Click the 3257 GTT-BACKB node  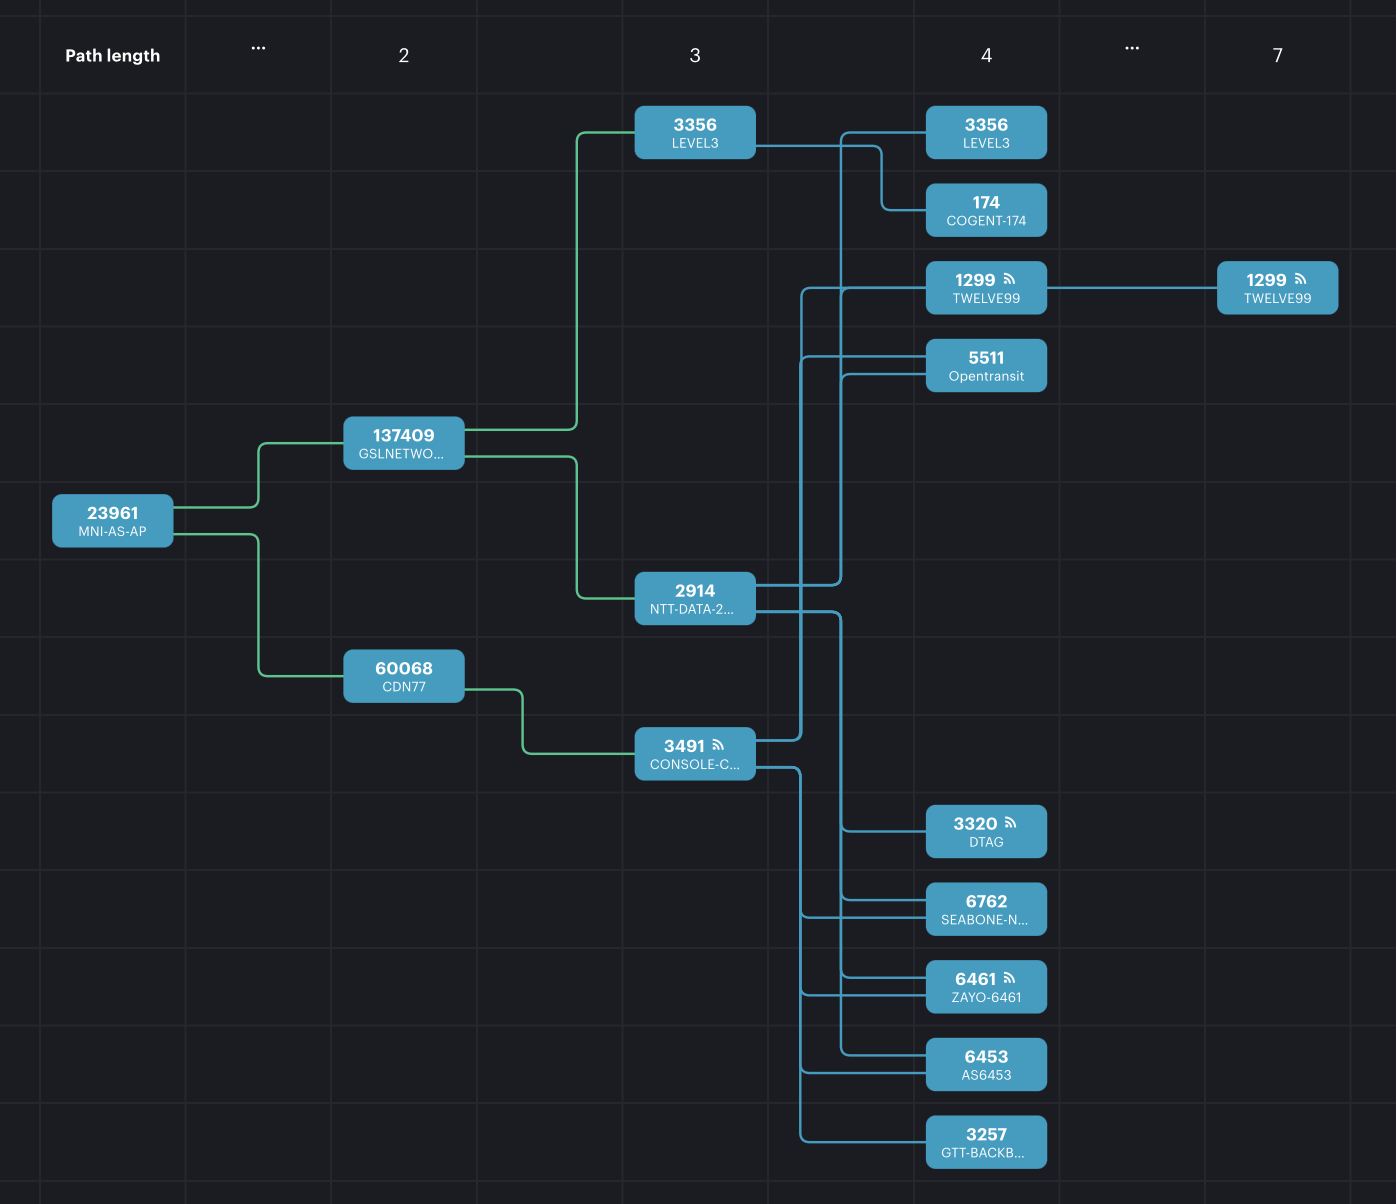[986, 1142]
